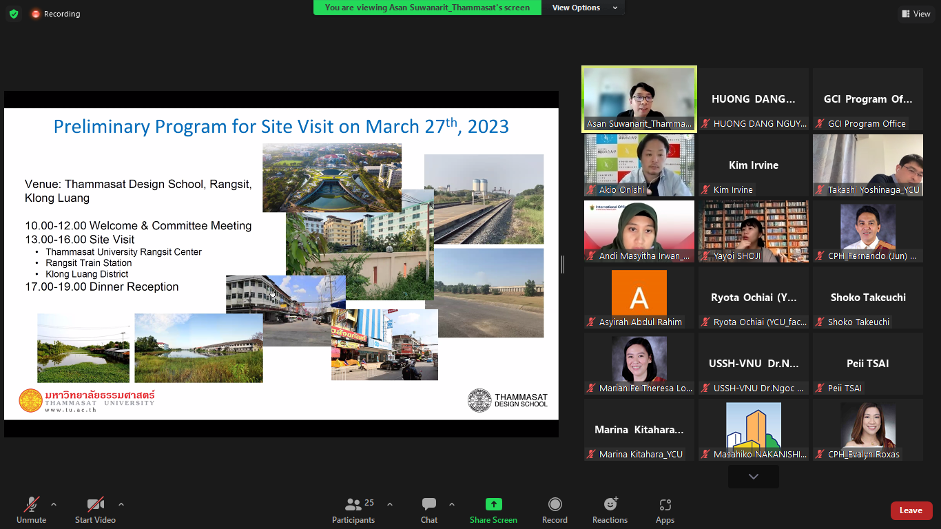Click the Thammasat University logo on slide
The image size is (941, 529).
(x=87, y=401)
